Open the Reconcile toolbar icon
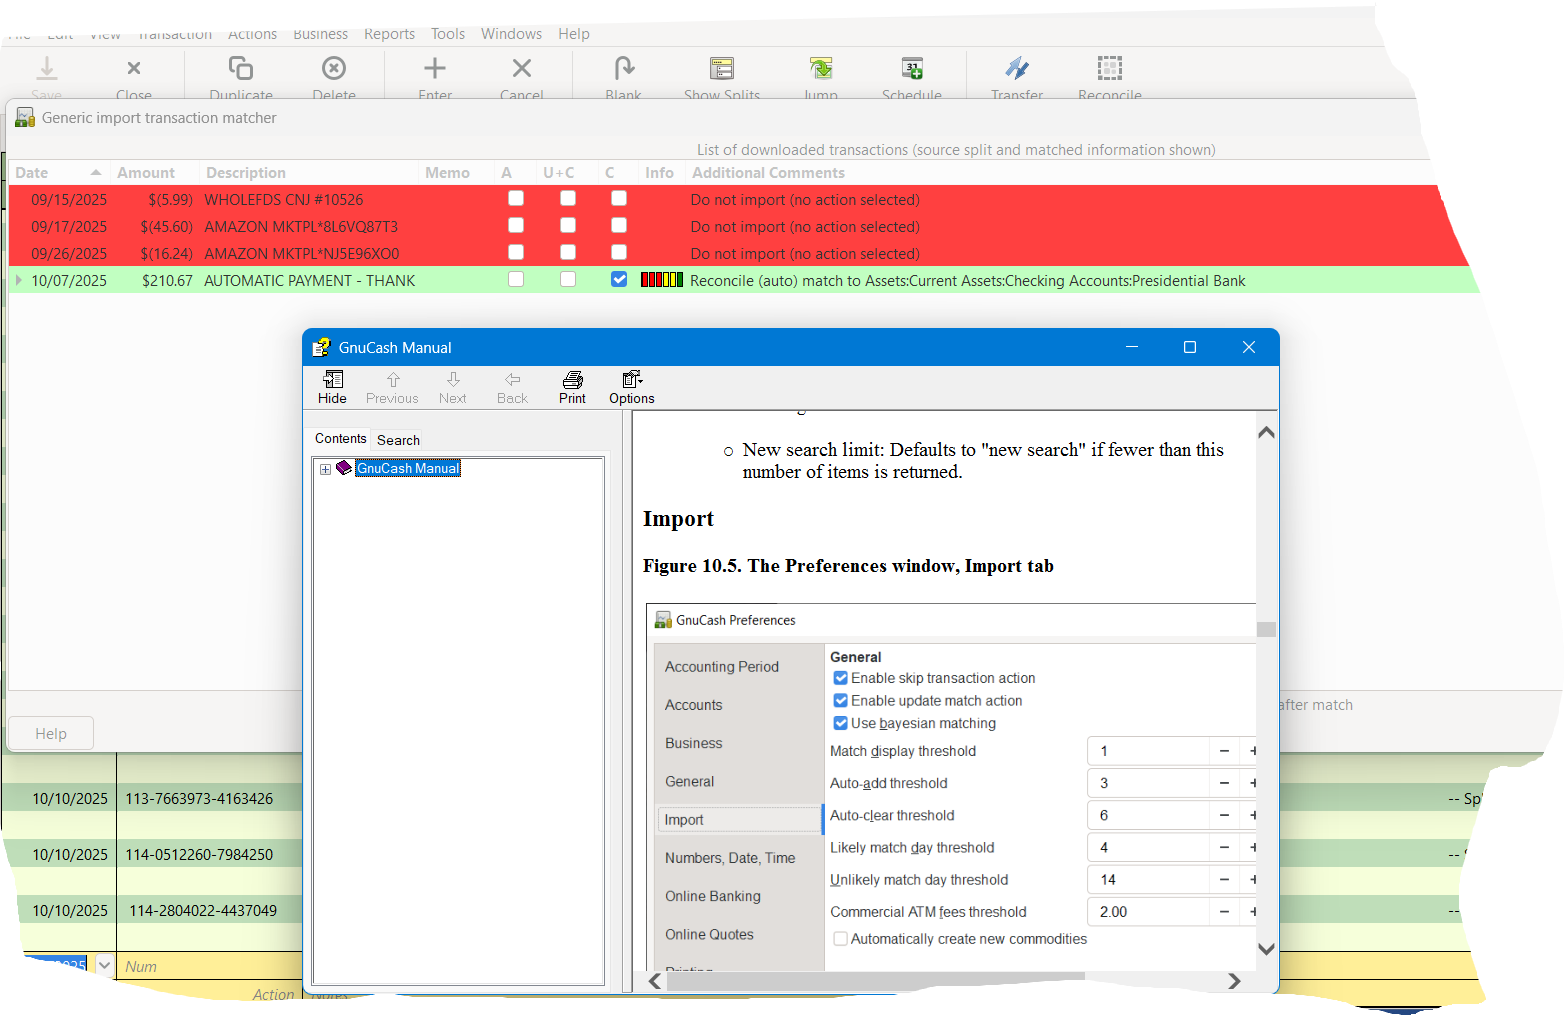This screenshot has height=1015, width=1564. (1109, 69)
